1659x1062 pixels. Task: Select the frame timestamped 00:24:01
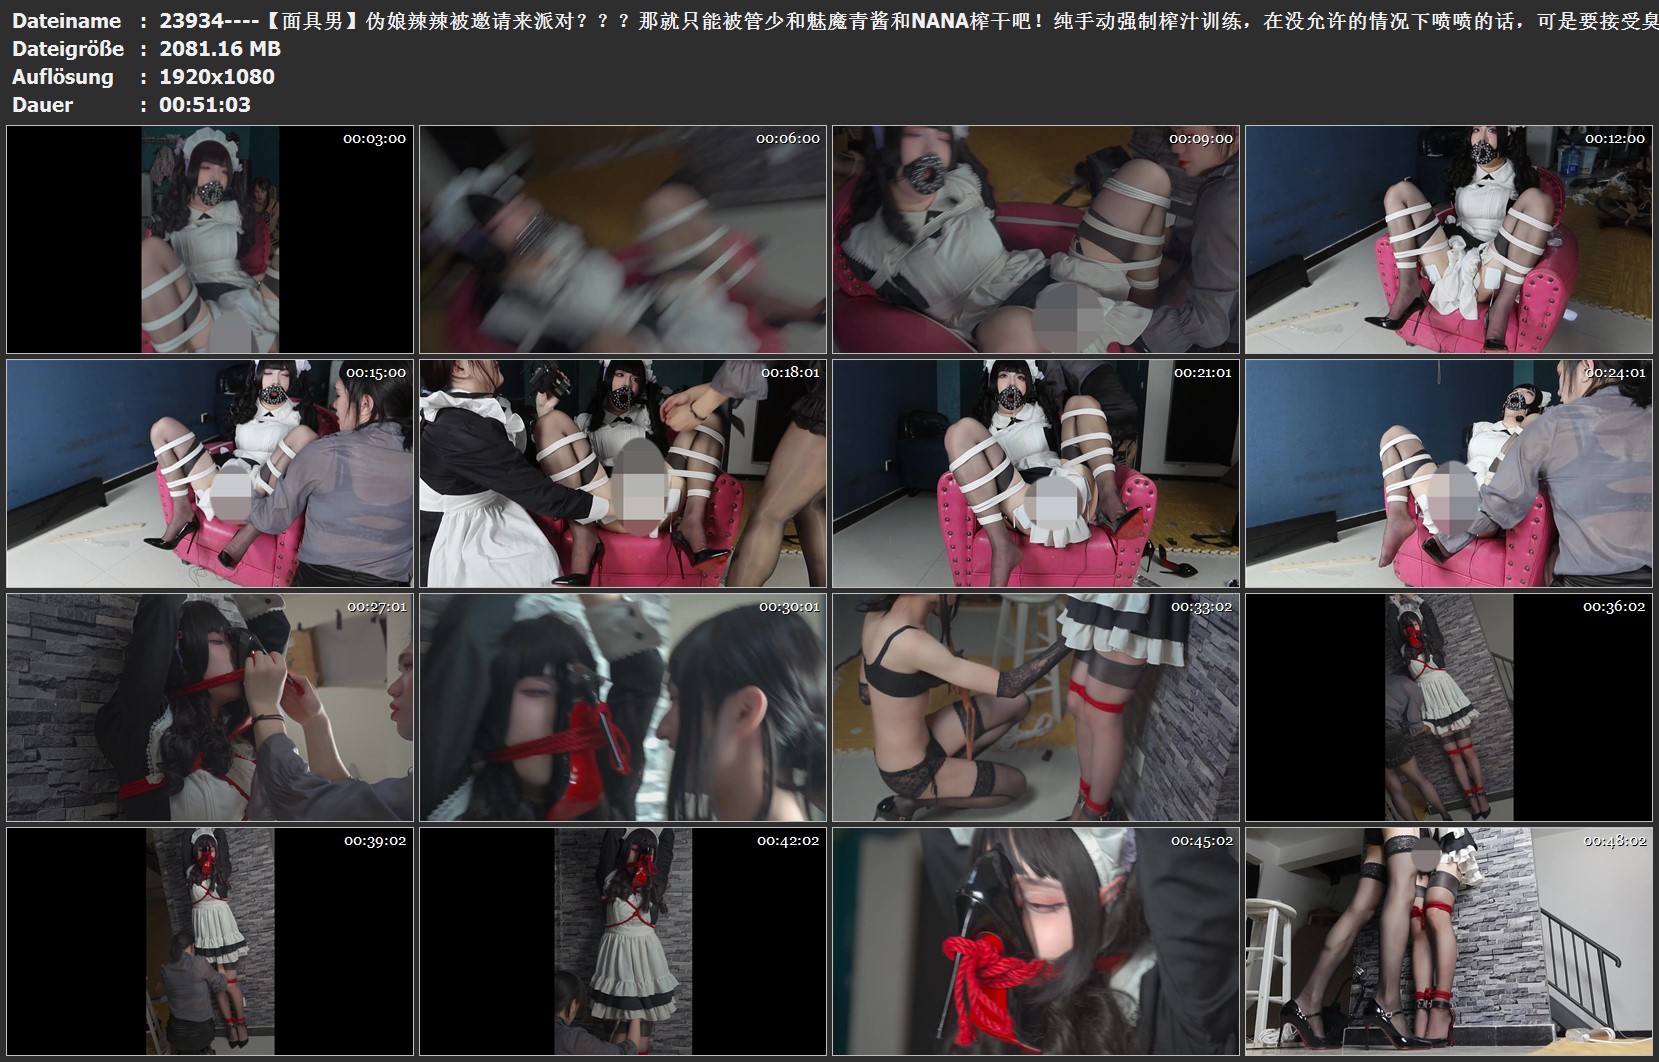click(x=1448, y=473)
